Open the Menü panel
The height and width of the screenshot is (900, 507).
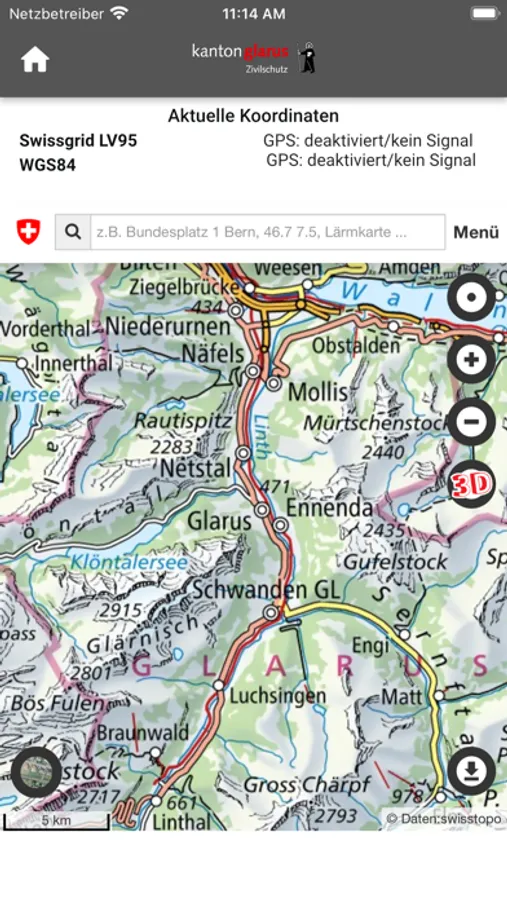(476, 232)
